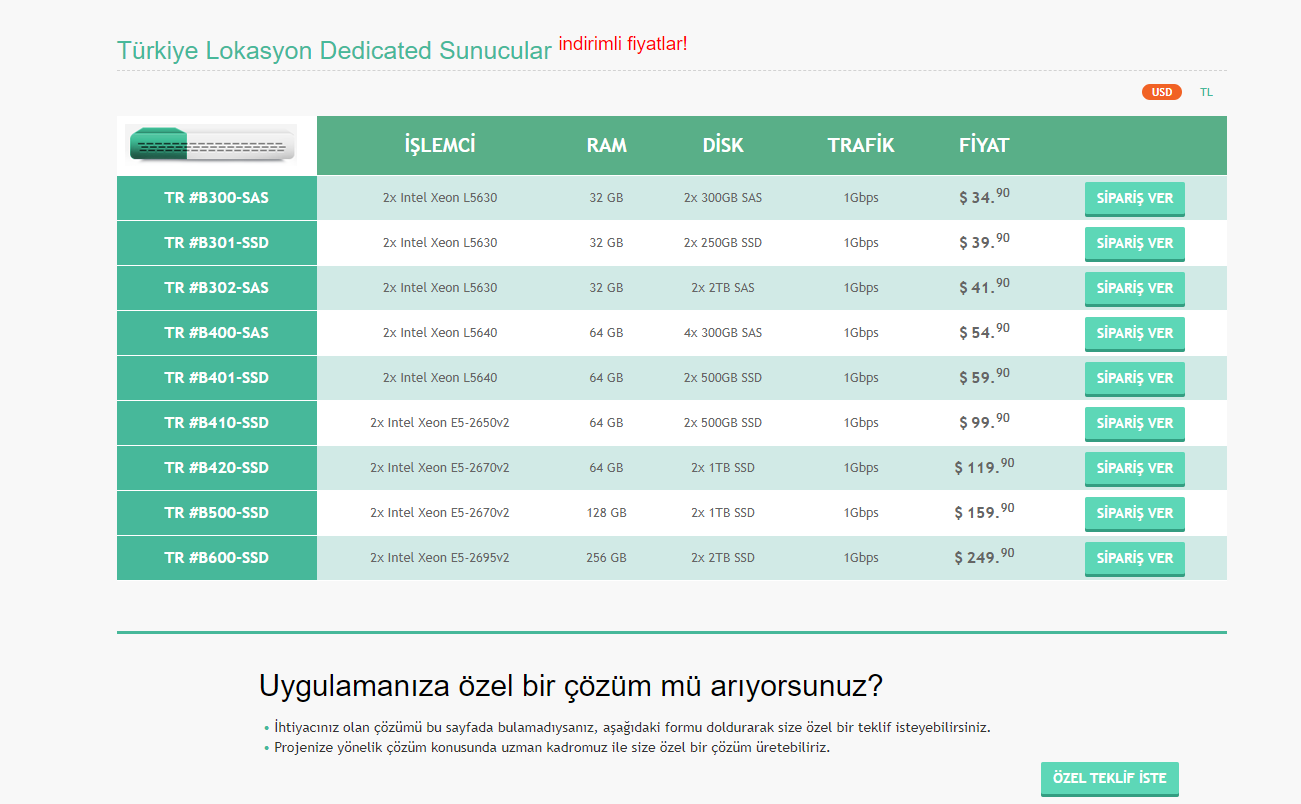Click Sipariş Ver for TR #B302-SAS

coord(1135,289)
